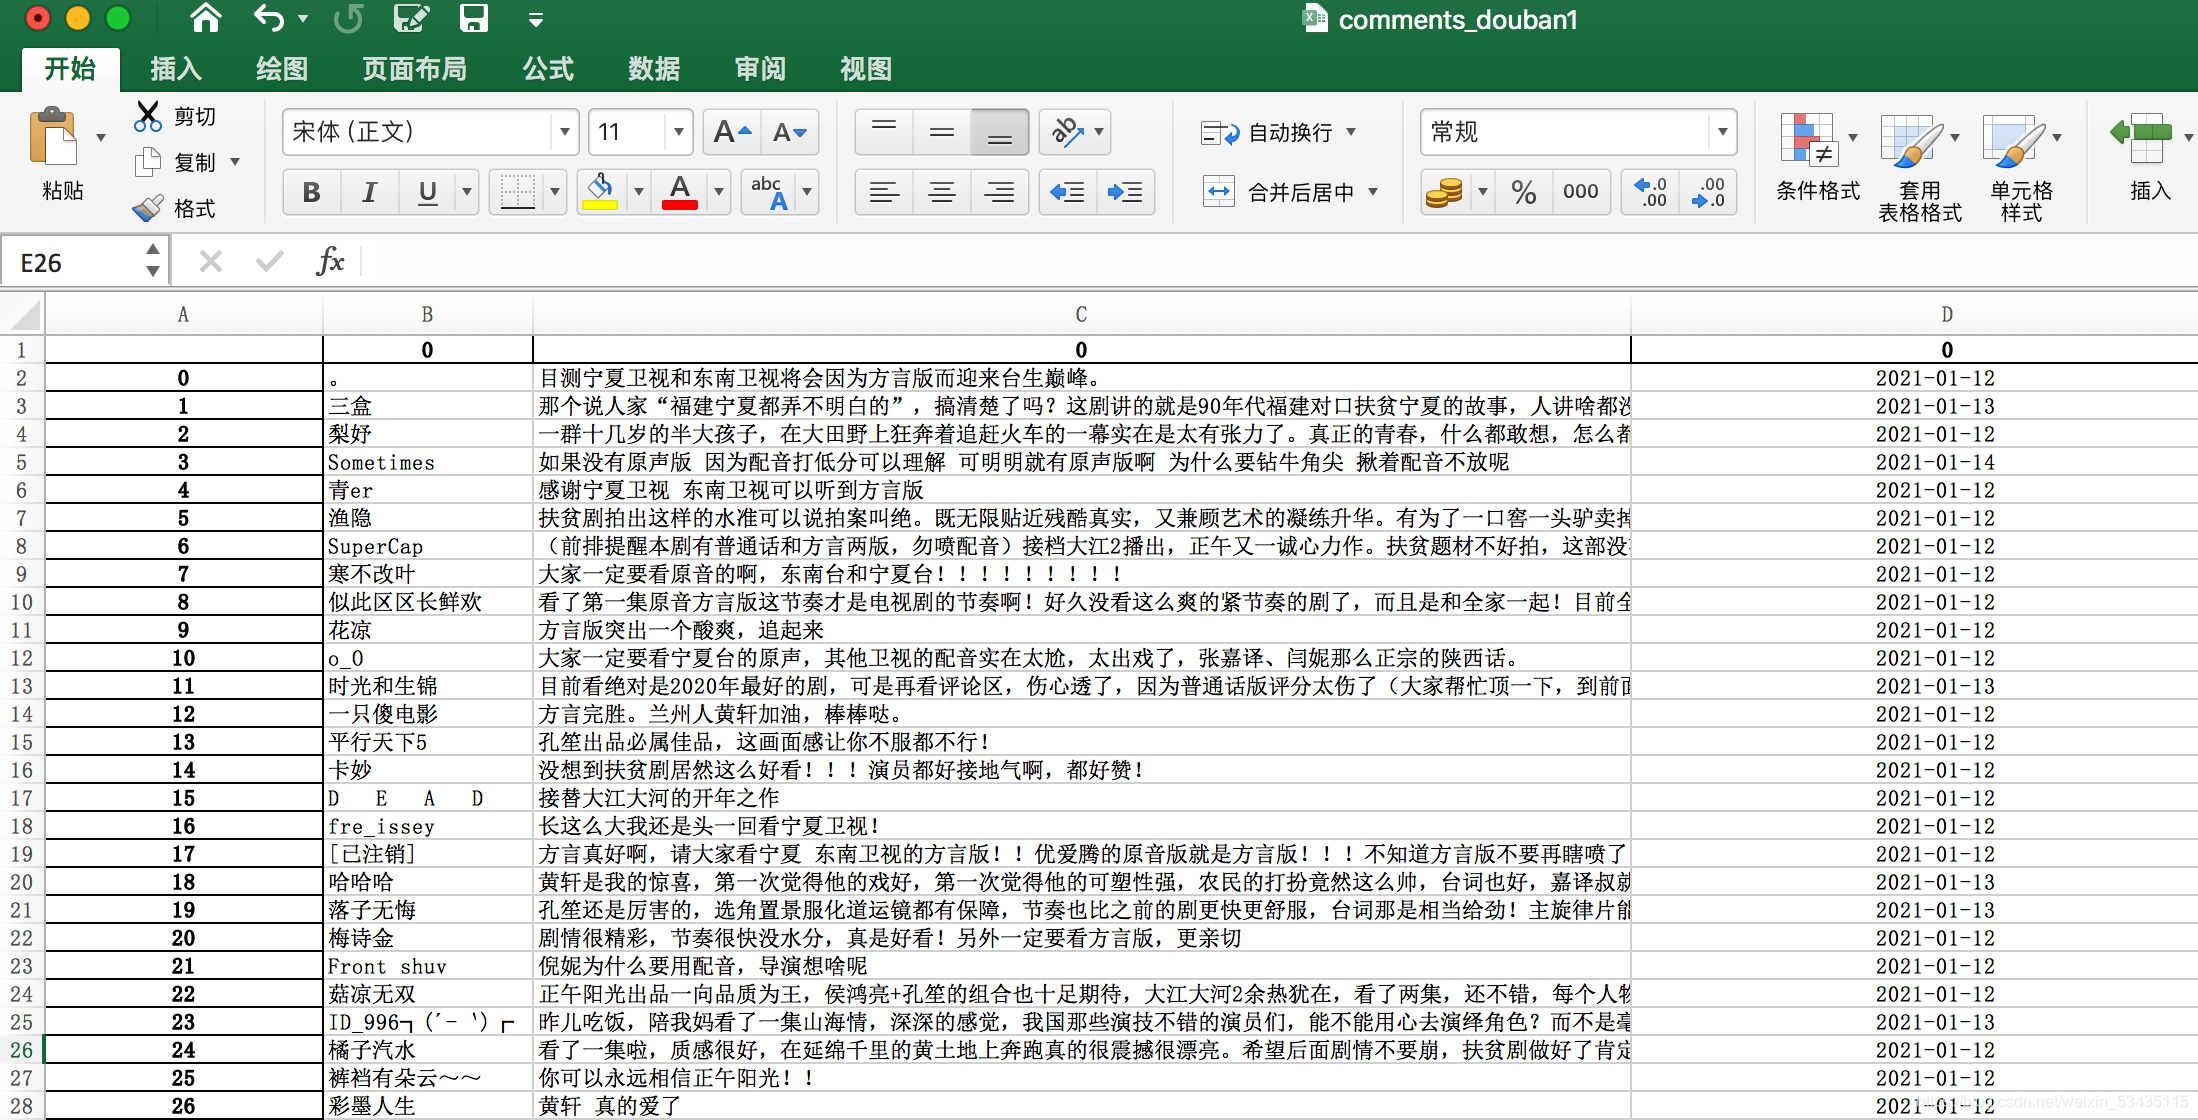Open the number format 常规 dropdown
2198x1120 pixels.
1722,132
